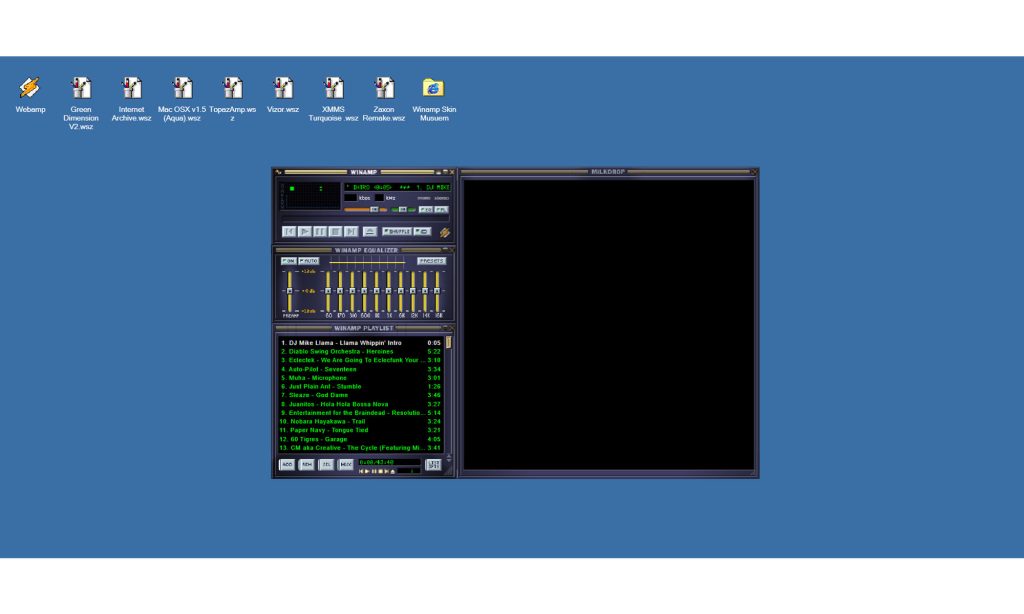1024x614 pixels.
Task: Click the PREAMP slider in equalizer
Action: tap(289, 291)
